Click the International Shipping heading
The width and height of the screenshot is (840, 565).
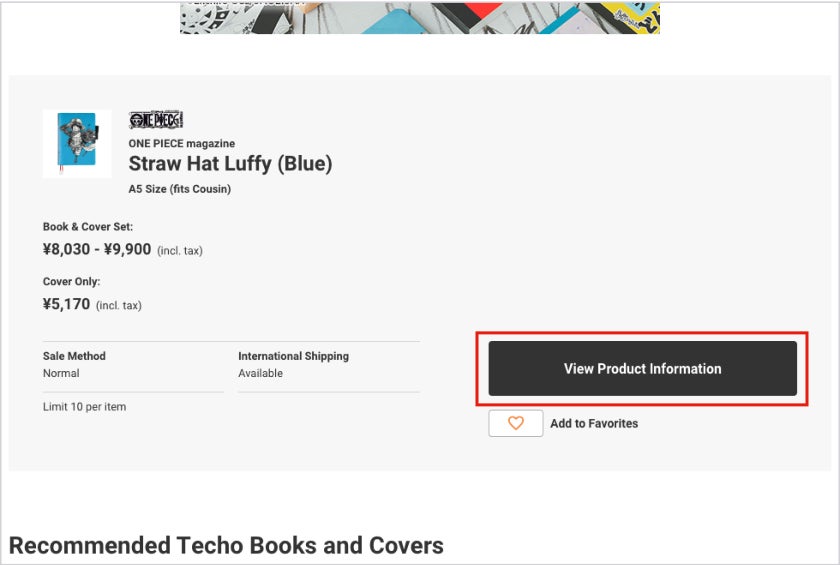(293, 356)
